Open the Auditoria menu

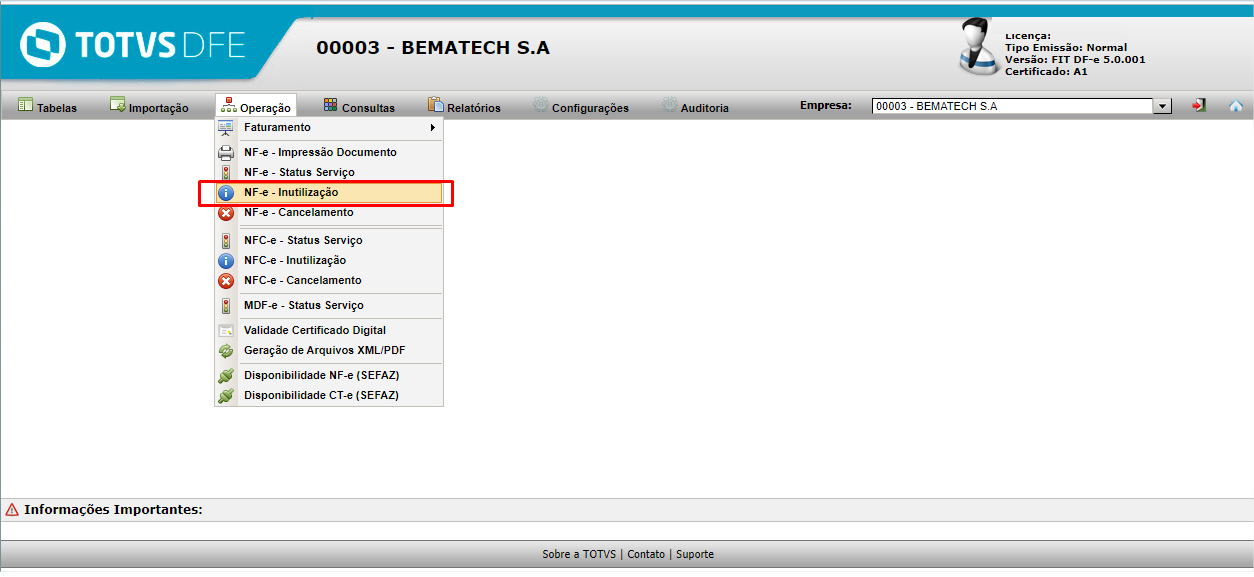click(x=695, y=107)
